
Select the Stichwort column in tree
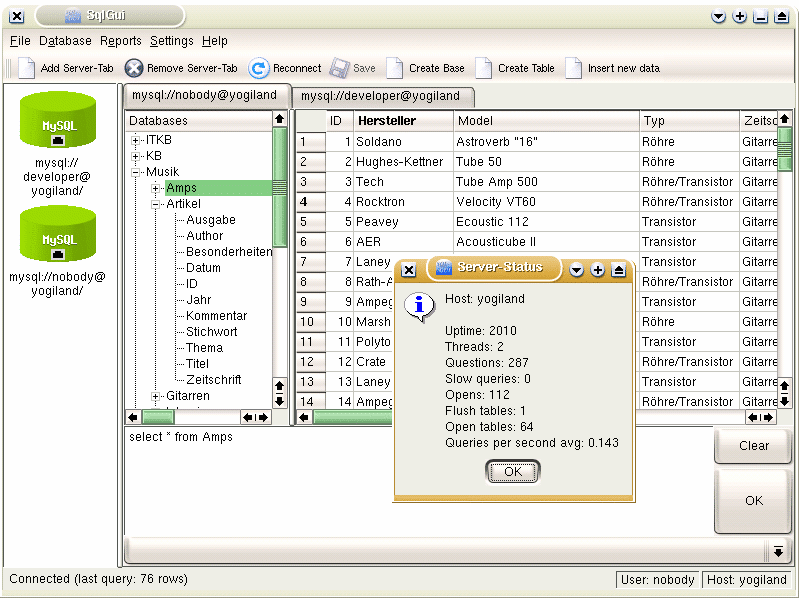pos(212,332)
